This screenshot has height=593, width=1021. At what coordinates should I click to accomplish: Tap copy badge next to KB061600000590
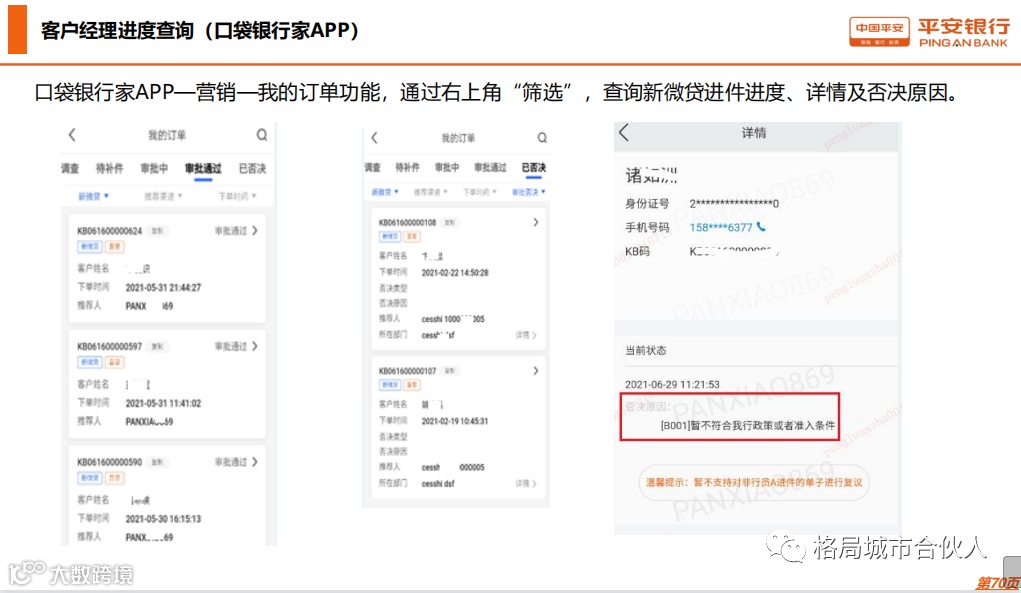(157, 462)
